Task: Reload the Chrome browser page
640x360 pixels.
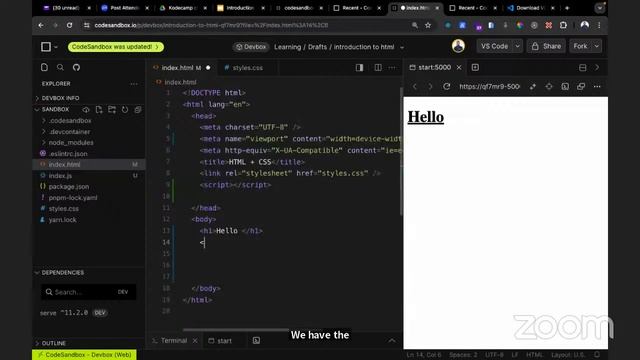Action: pyautogui.click(x=69, y=25)
